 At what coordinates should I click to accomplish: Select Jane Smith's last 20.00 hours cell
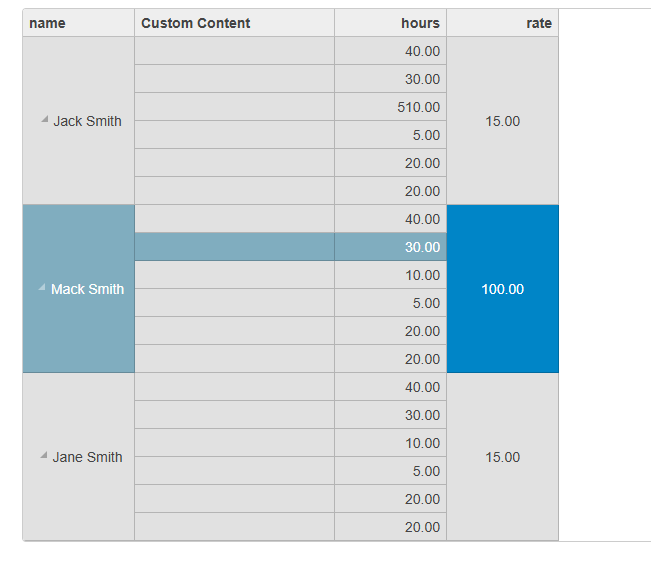point(391,527)
